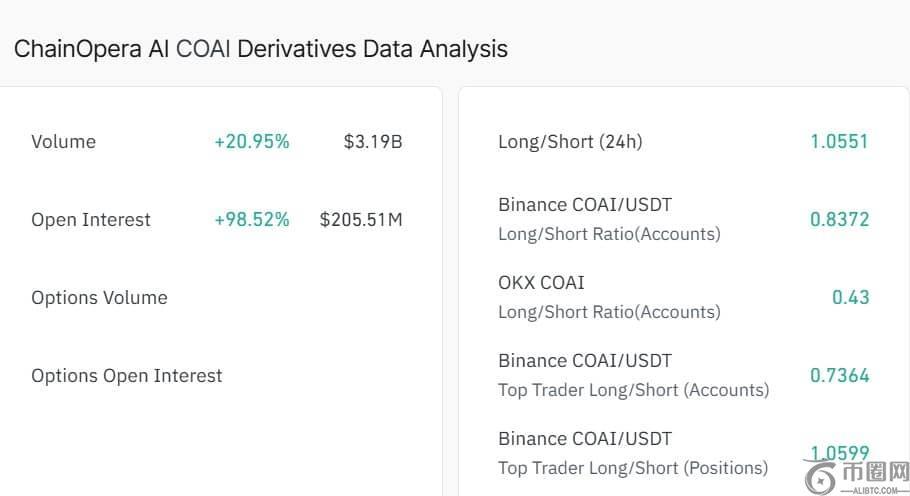Viewport: 910px width, 496px height.
Task: Select the Volume label
Action: coord(64,142)
